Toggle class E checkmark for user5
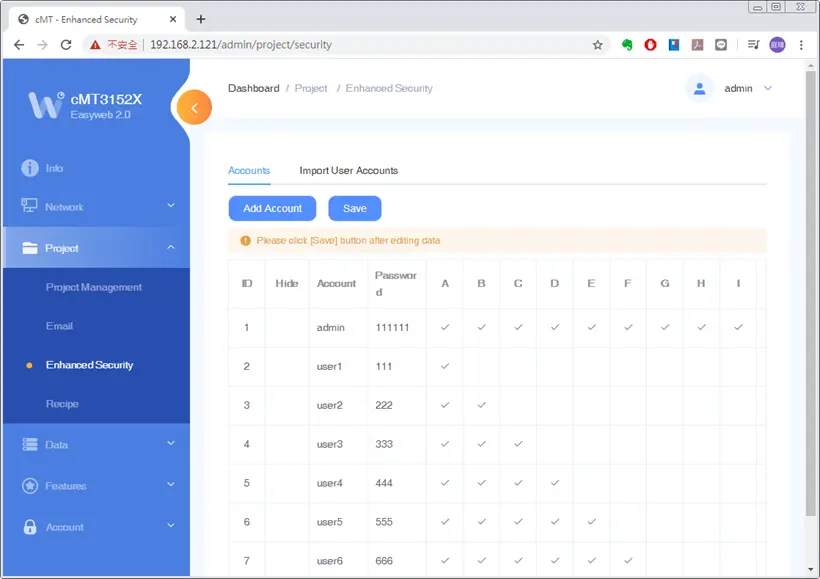Screen dimensions: 820x579 tap(591, 521)
